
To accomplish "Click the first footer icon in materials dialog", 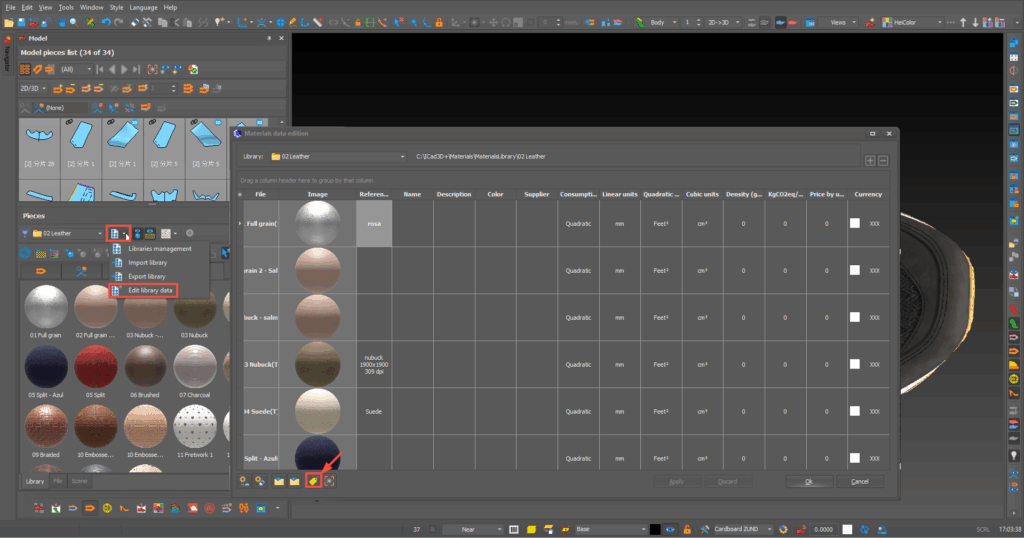I will [246, 481].
